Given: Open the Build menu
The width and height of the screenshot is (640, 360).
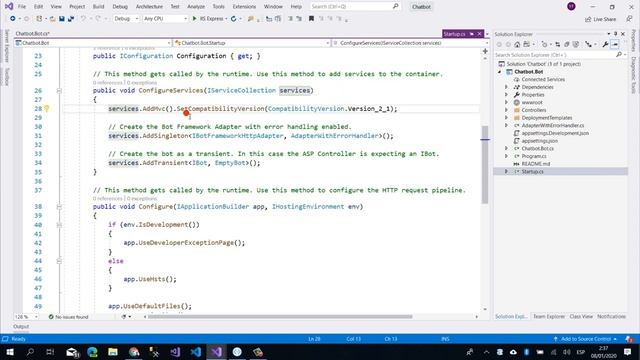Looking at the screenshot, I should pyautogui.click(x=98, y=7).
